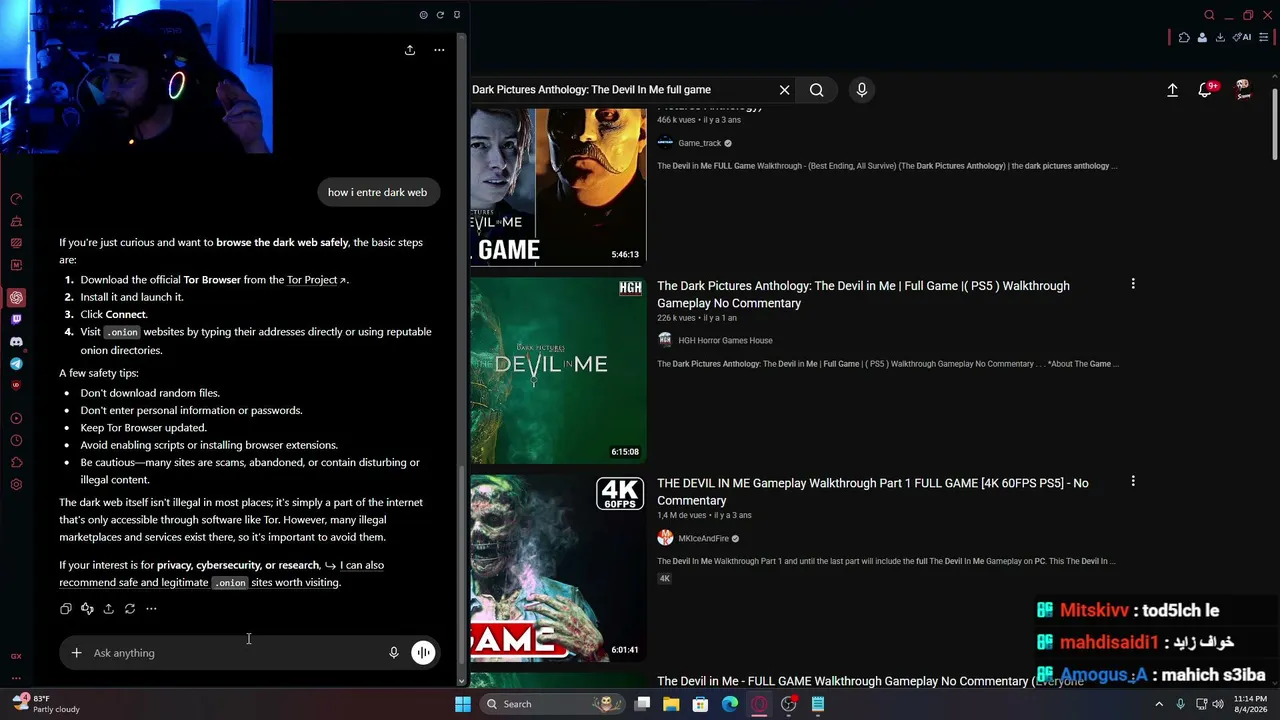Image resolution: width=1280 pixels, height=720 pixels.
Task: Open Opera AI assistant button
Action: click(1243, 38)
